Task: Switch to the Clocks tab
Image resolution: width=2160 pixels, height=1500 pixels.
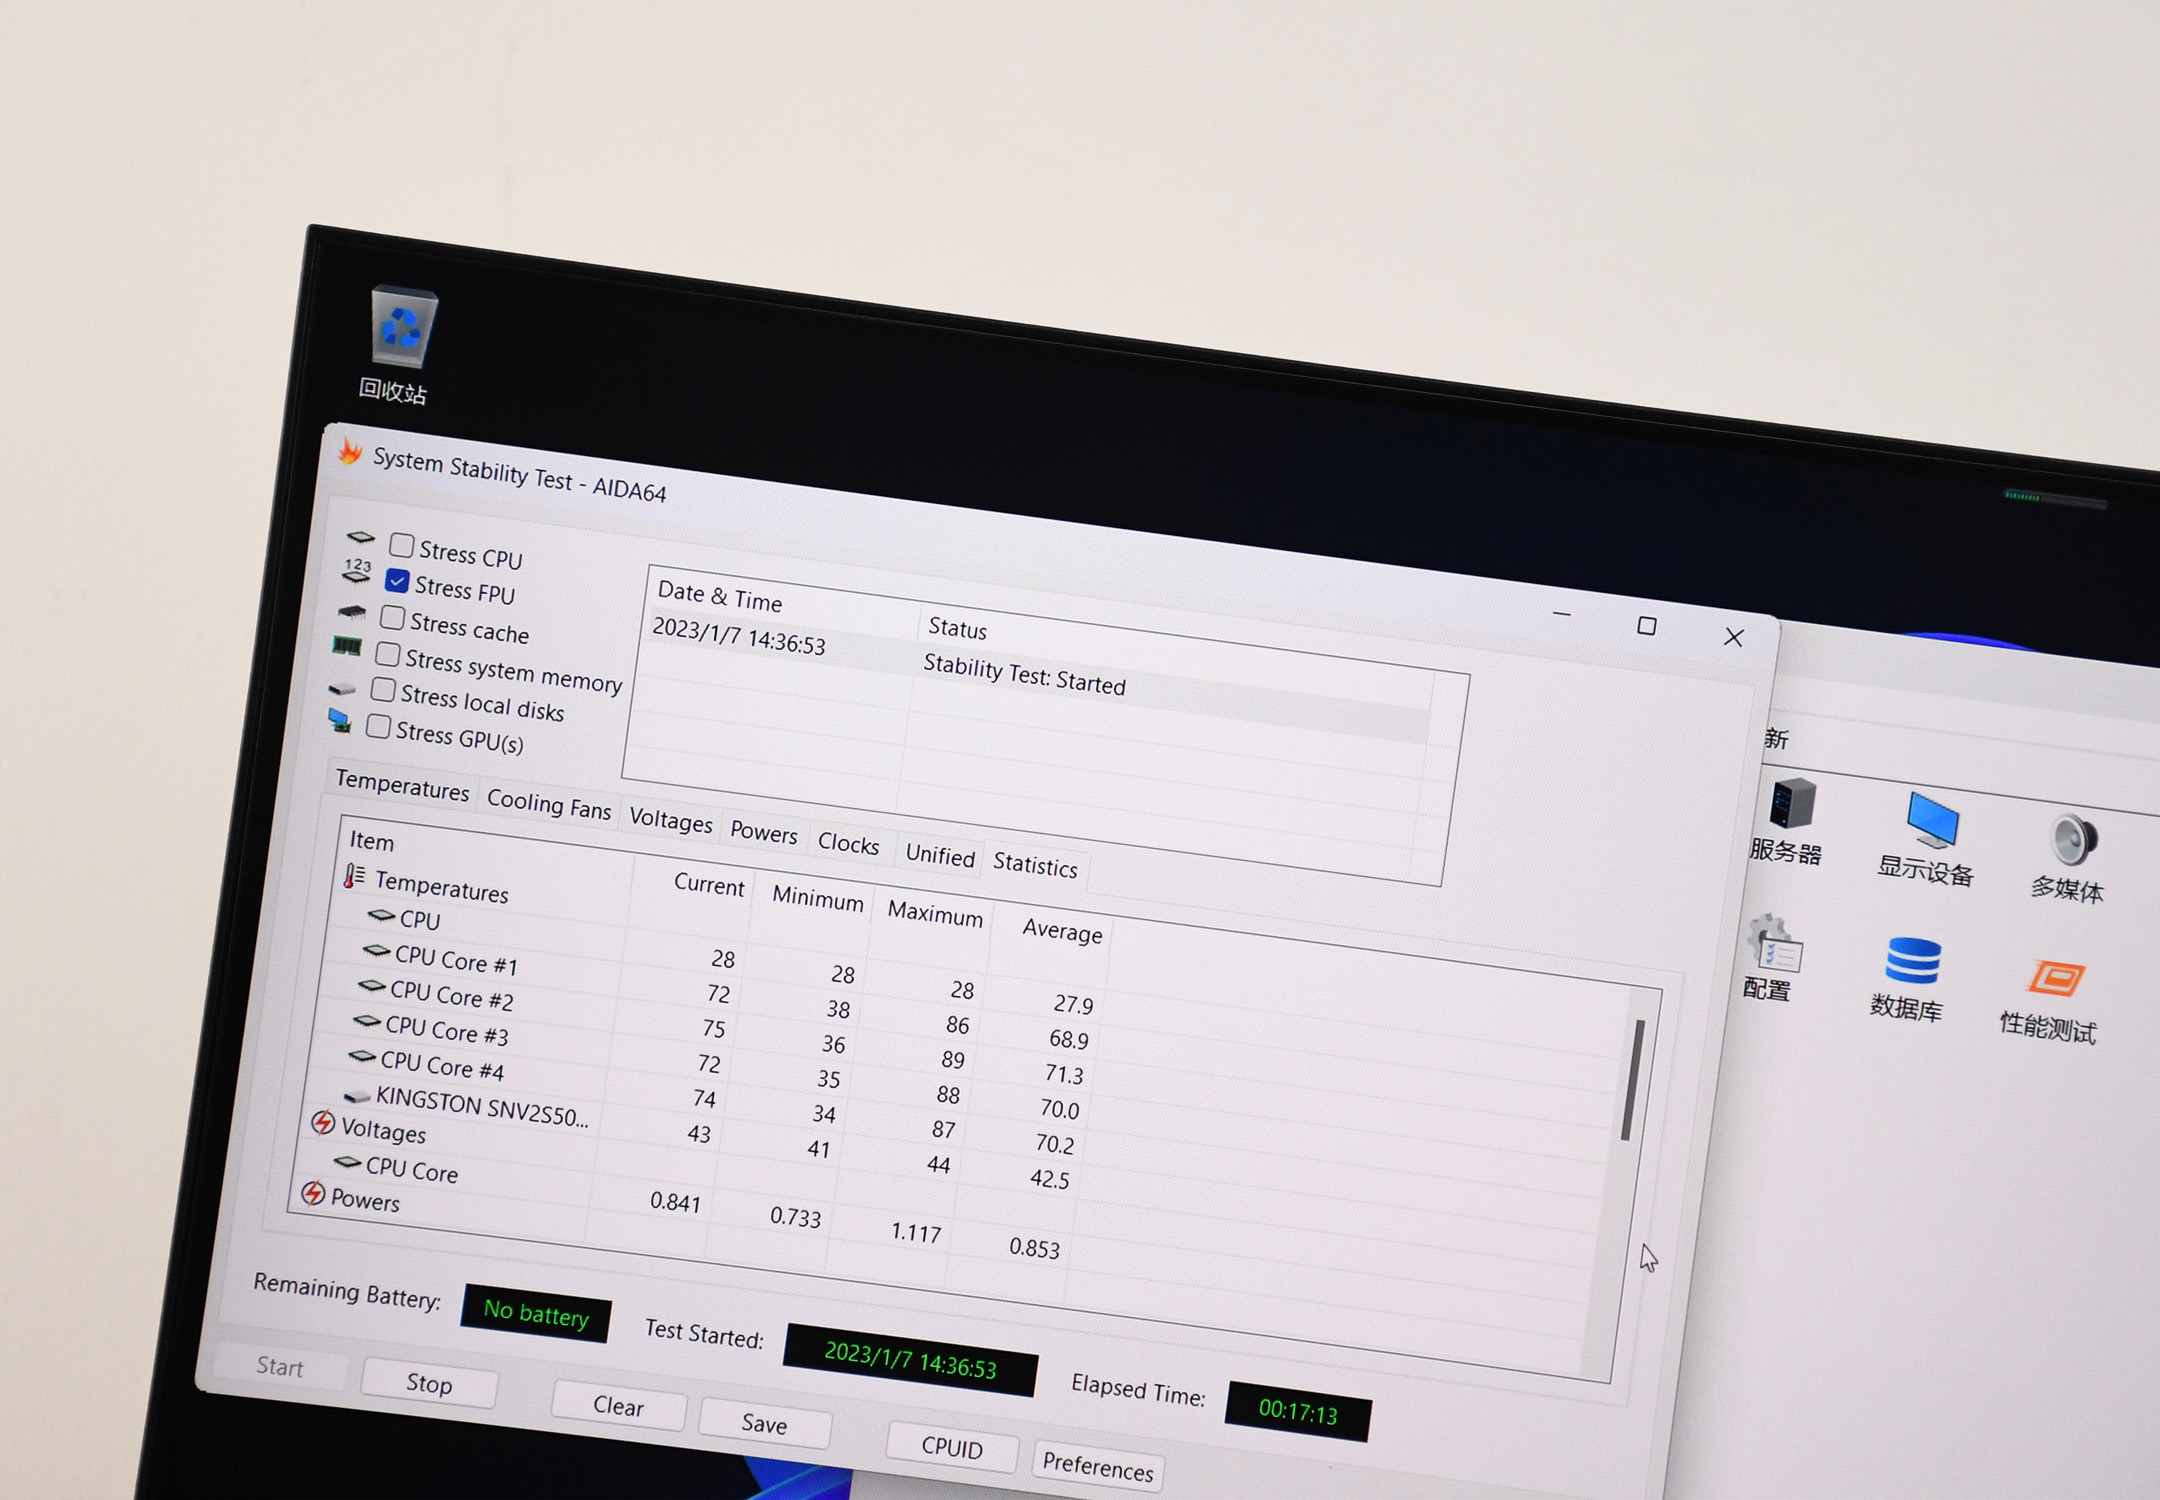Action: pyautogui.click(x=848, y=843)
